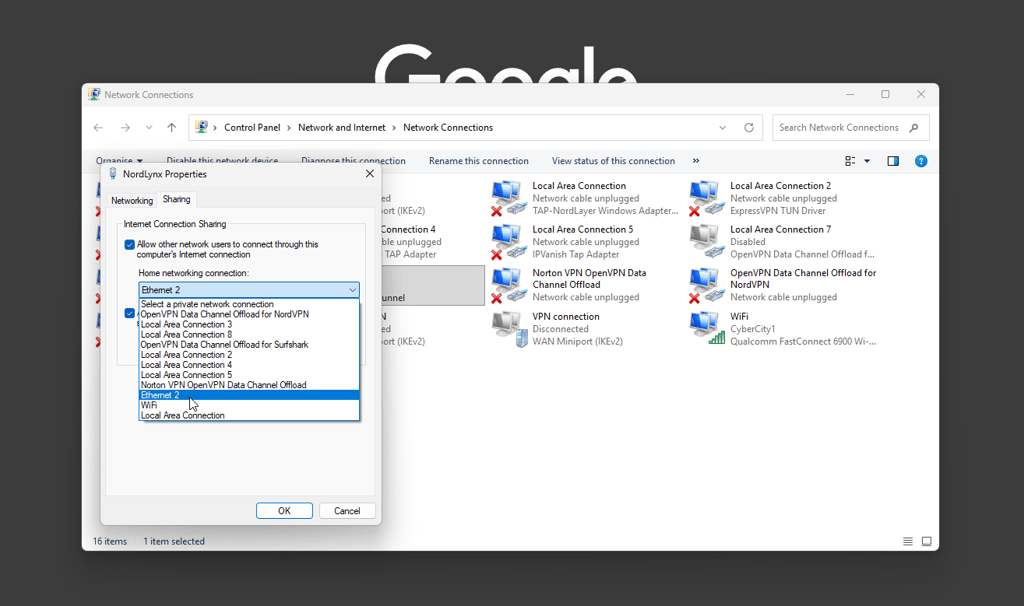This screenshot has width=1024, height=606.
Task: Select Norton VPN OpenVPN adapter icon
Action: [508, 285]
